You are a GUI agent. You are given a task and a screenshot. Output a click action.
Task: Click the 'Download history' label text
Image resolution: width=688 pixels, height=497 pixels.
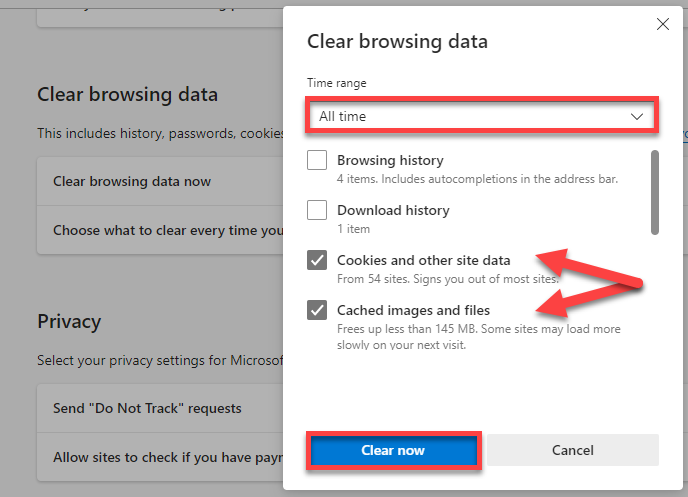(393, 210)
